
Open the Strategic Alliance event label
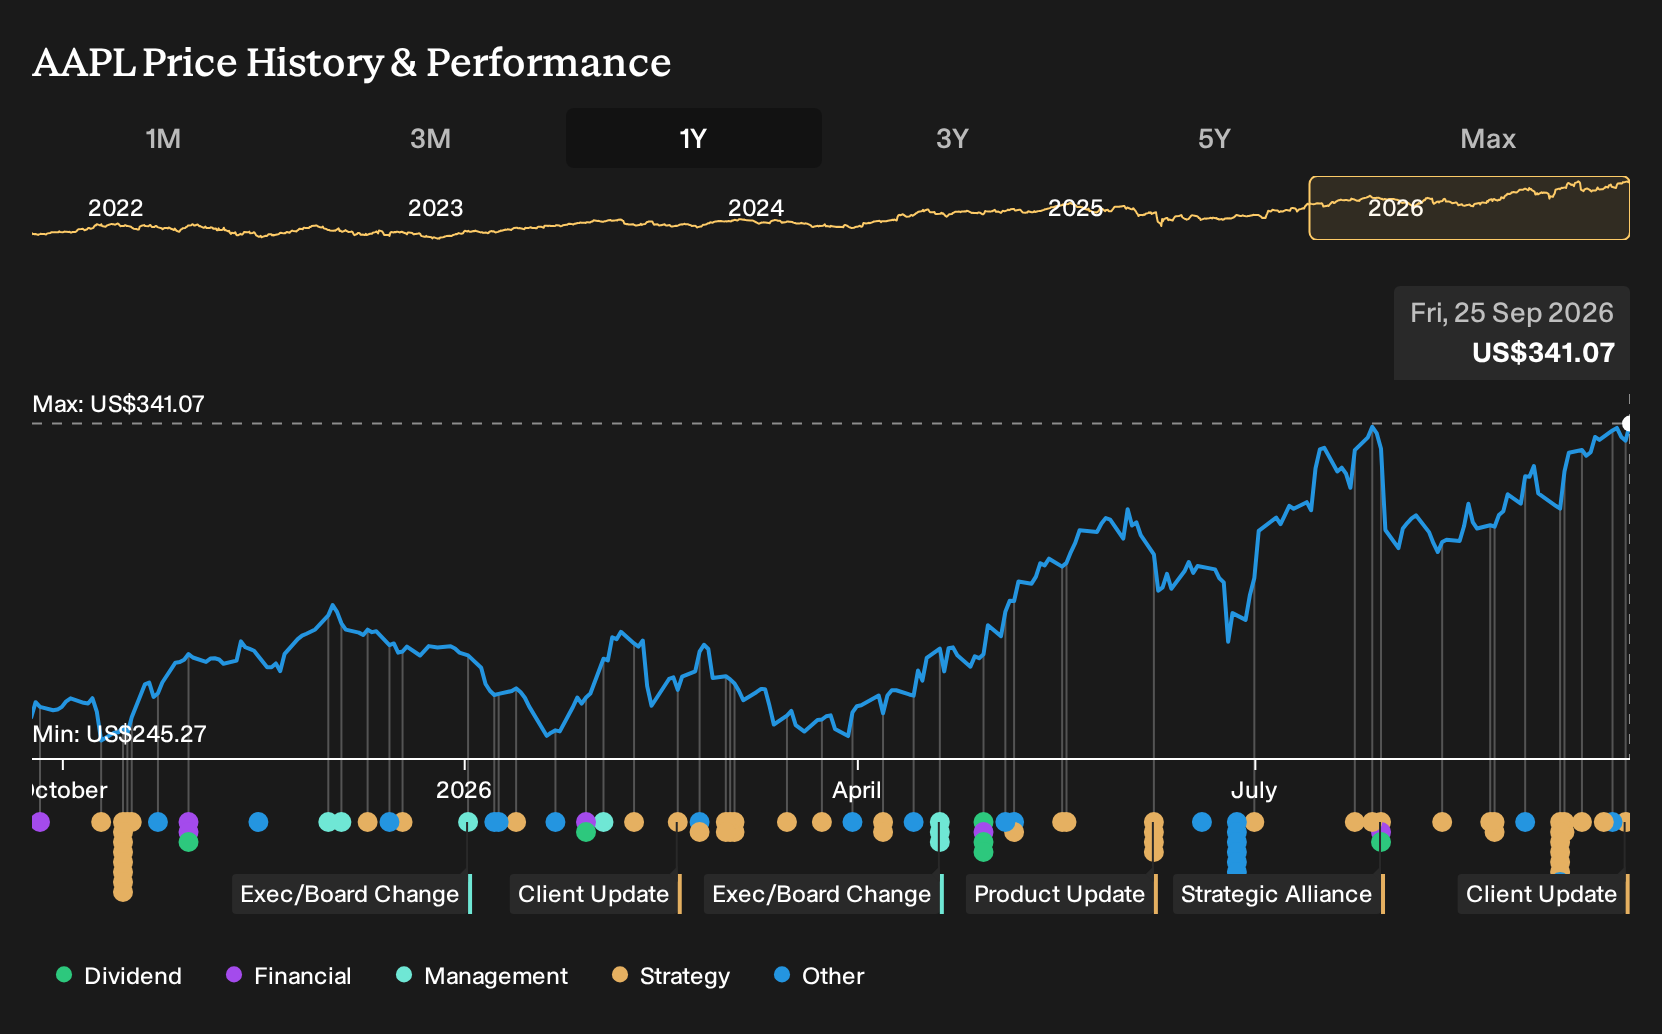1277,894
